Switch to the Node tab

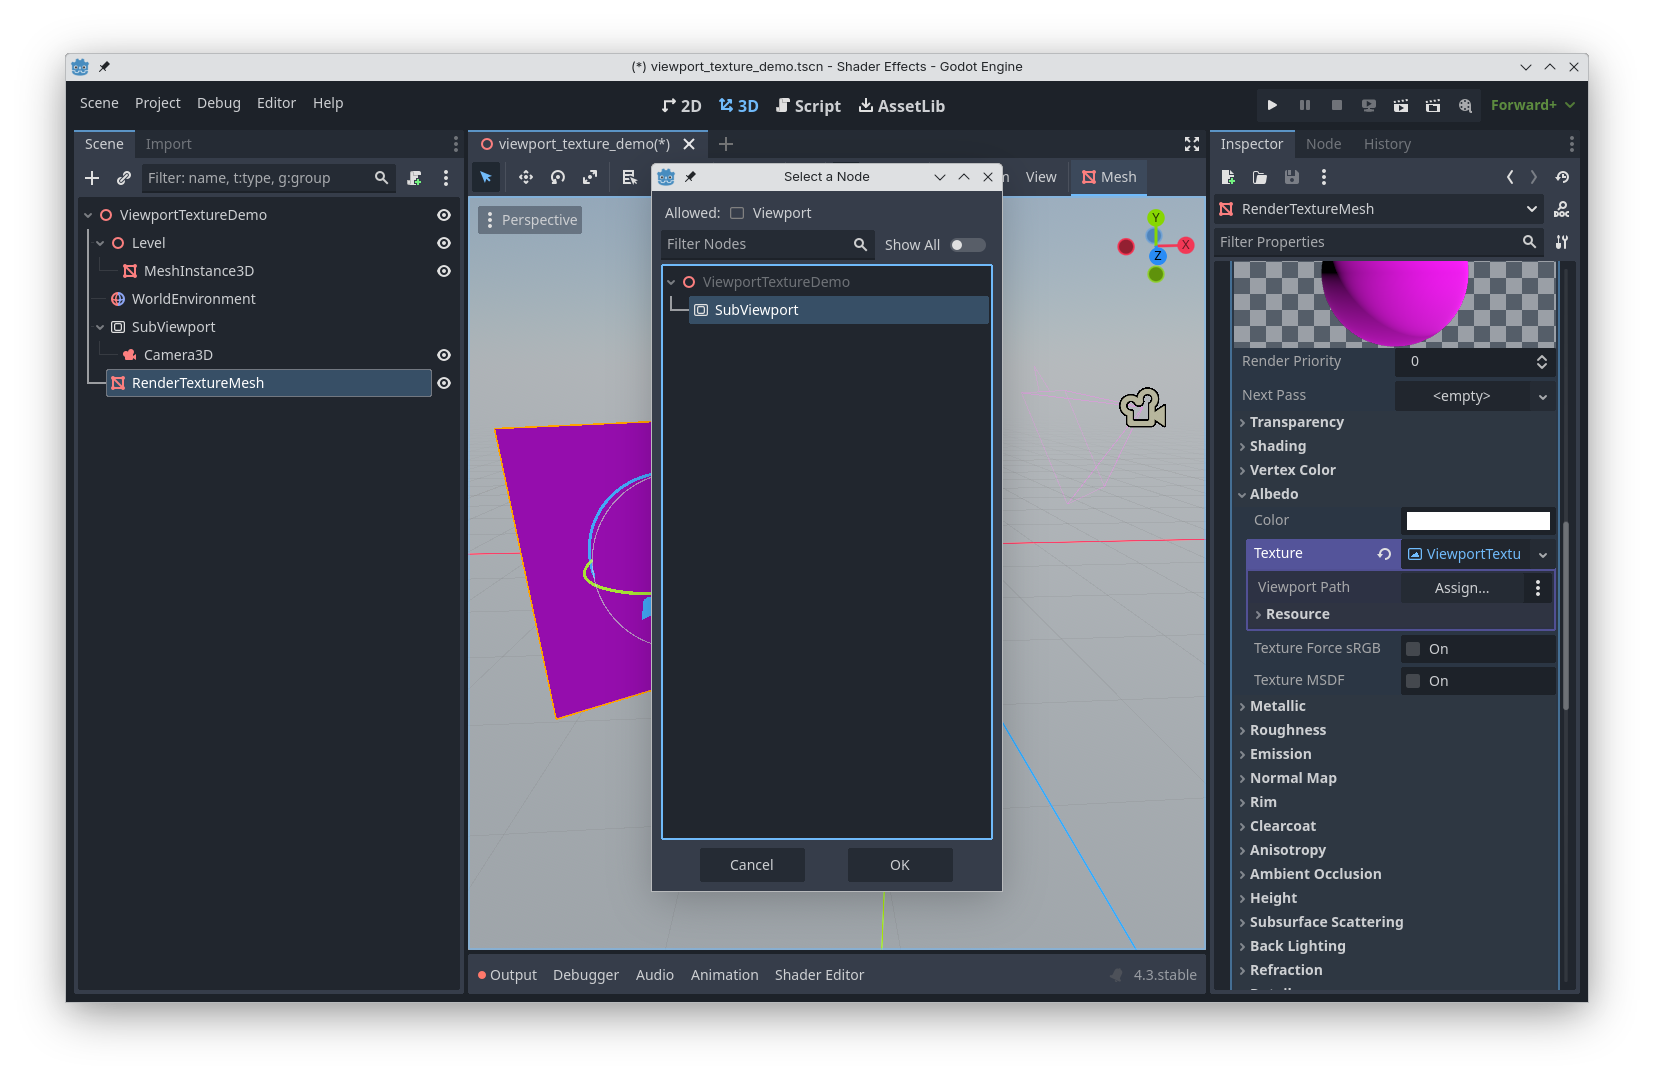(1323, 144)
